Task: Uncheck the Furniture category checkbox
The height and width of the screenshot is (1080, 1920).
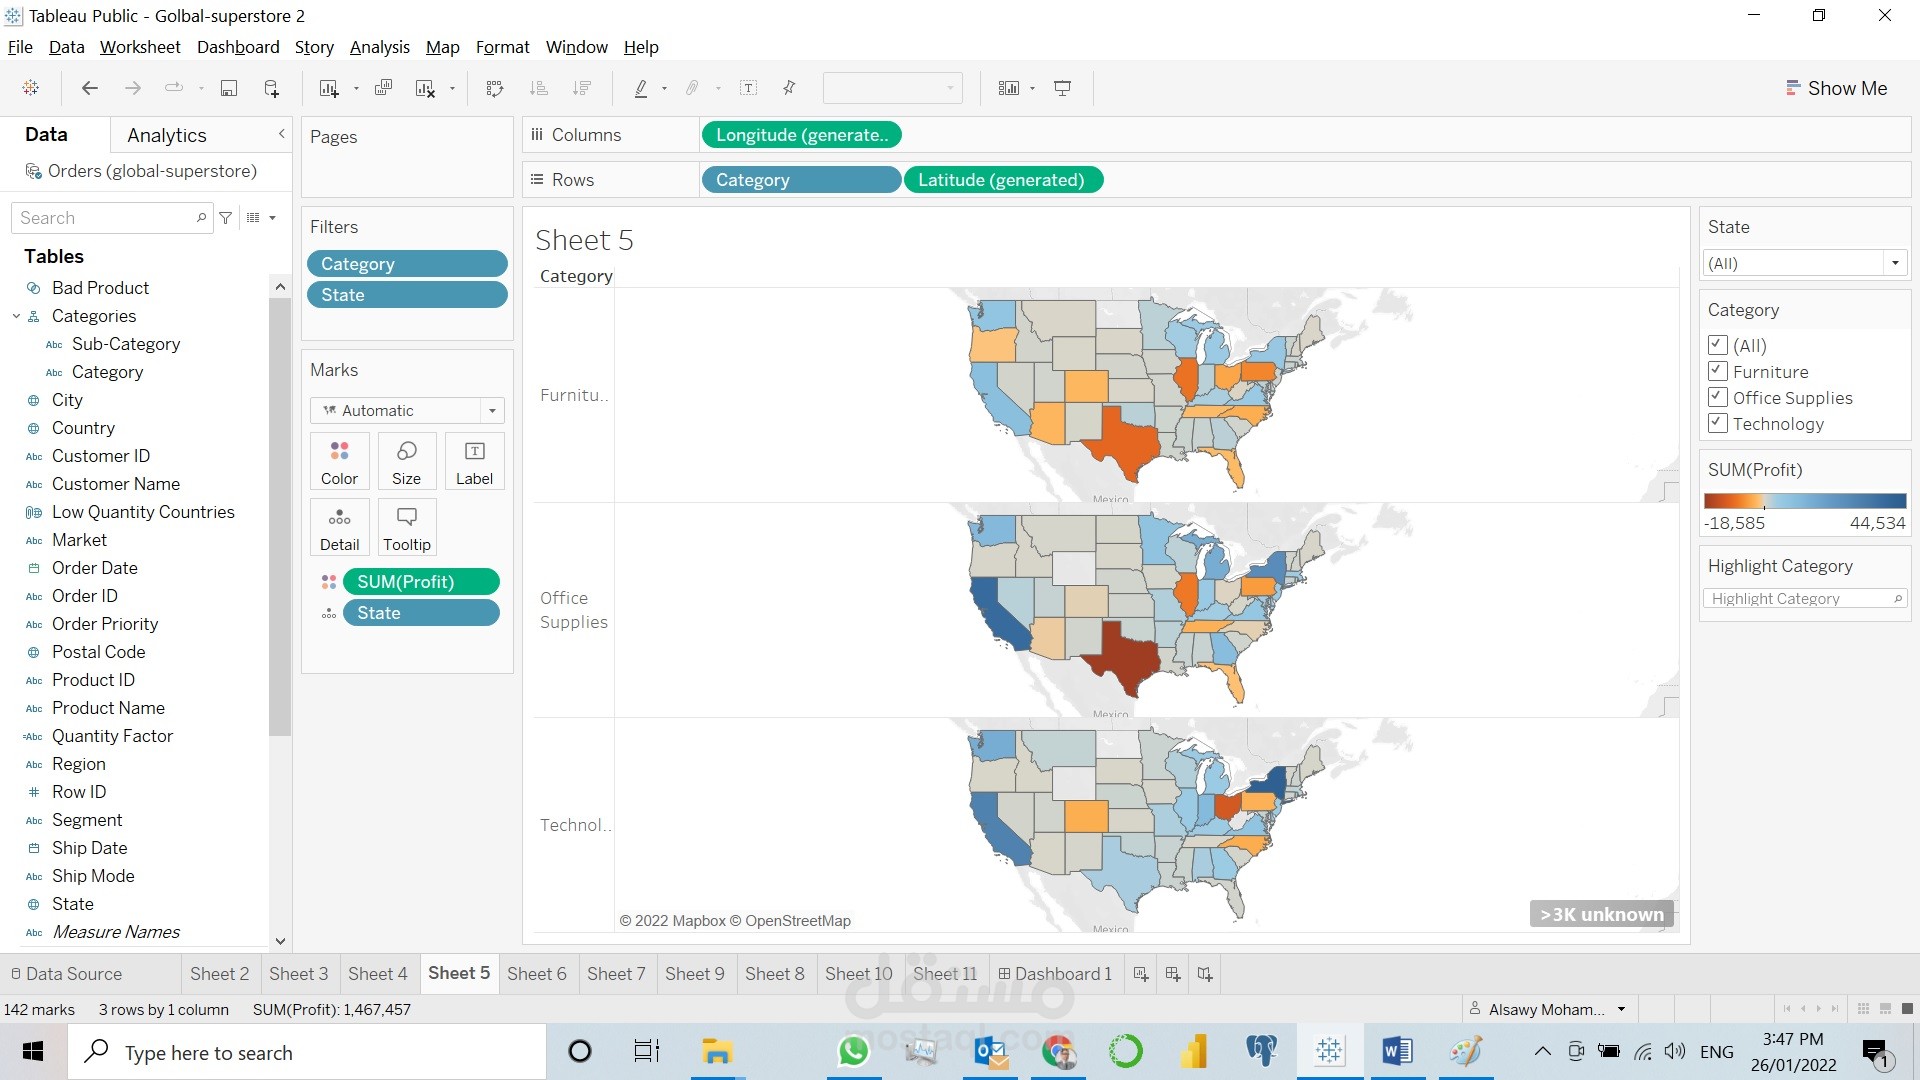Action: [1717, 371]
